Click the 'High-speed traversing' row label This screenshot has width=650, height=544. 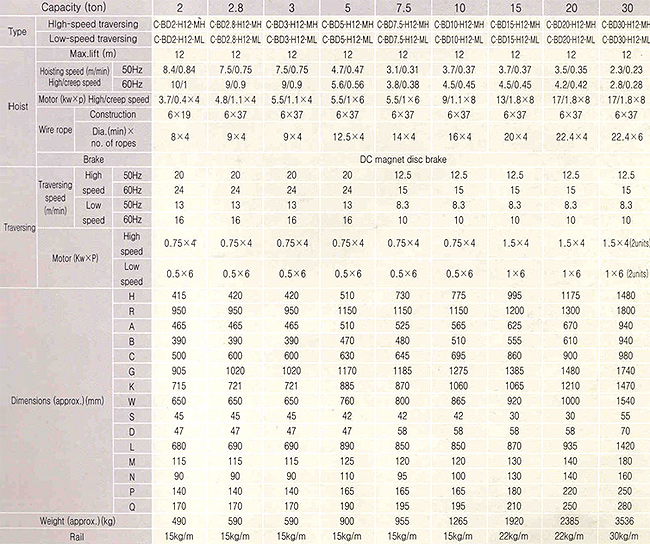click(93, 24)
